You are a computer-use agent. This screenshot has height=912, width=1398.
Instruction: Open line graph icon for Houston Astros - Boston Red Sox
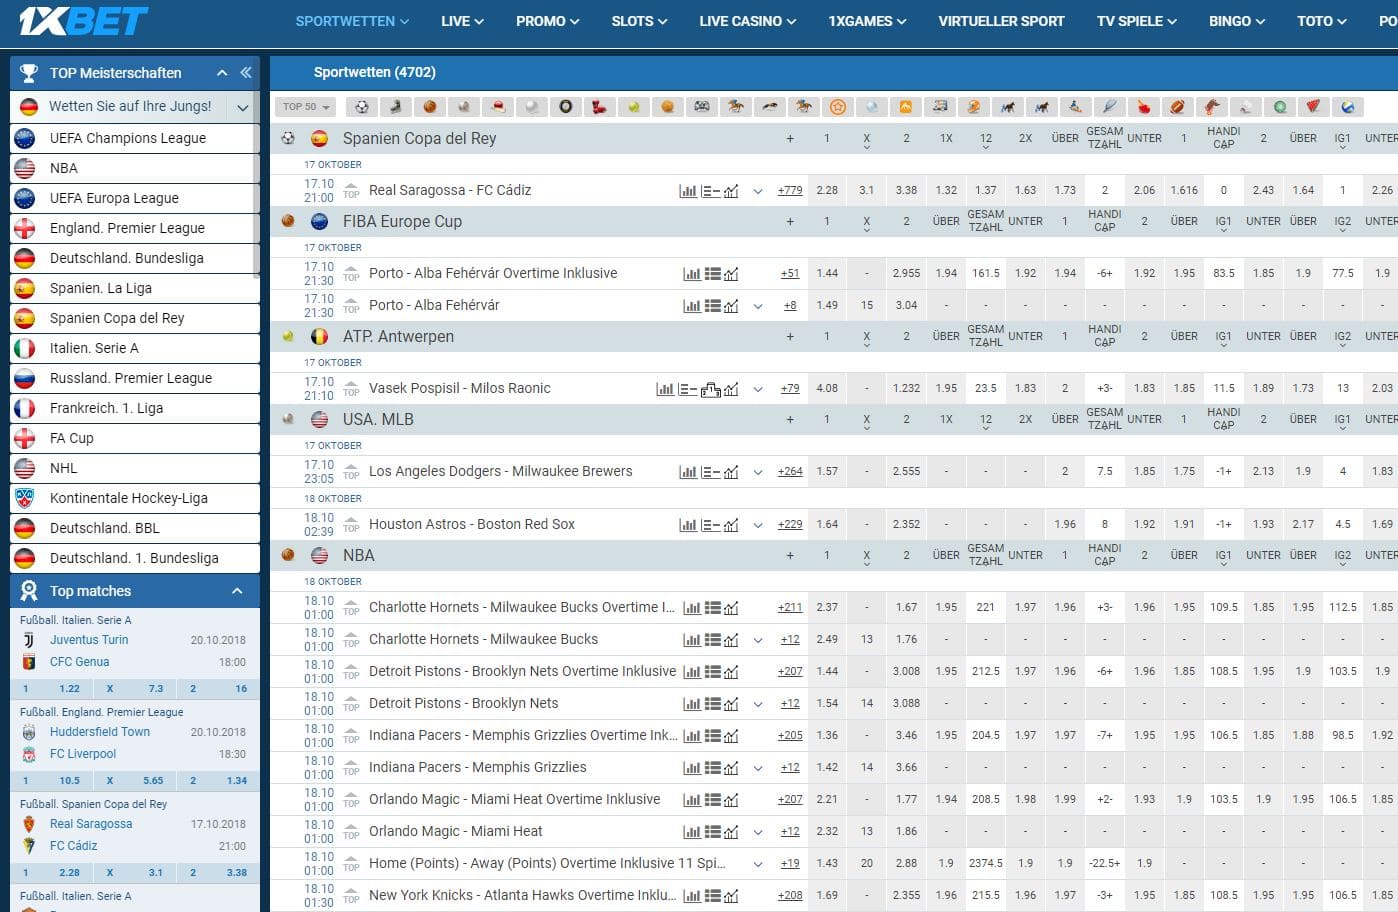732,525
